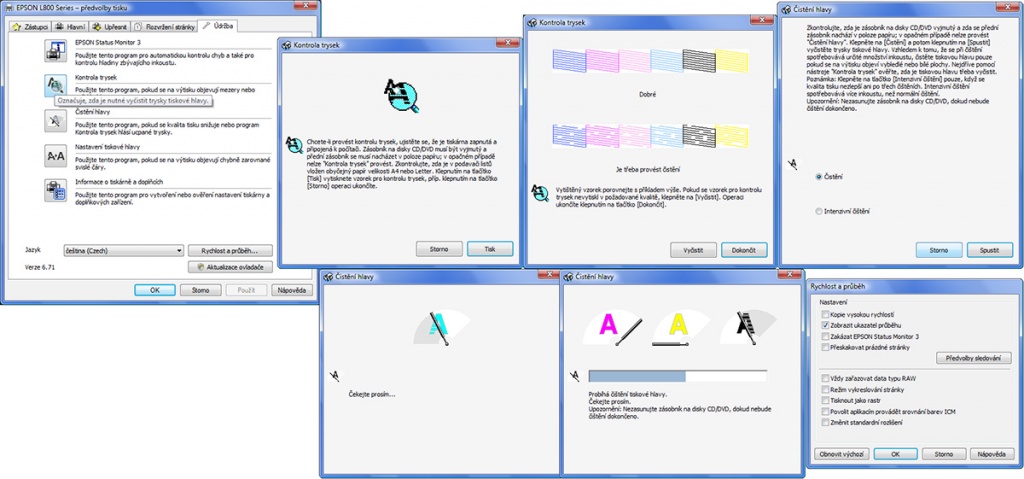Open Informace o tiskárně a doplňcích icon

56,190
